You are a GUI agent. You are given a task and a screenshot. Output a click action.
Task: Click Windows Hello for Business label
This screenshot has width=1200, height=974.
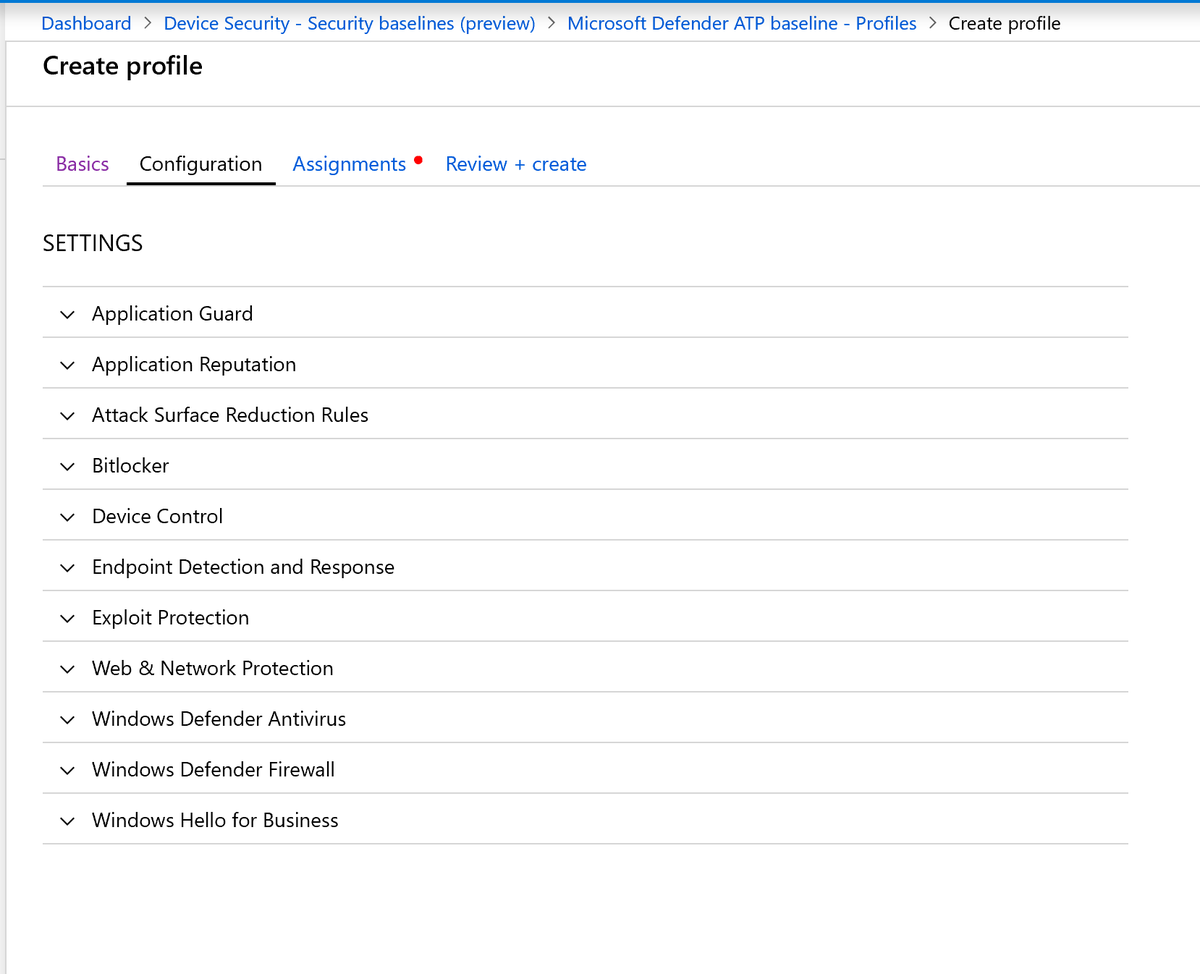pyautogui.click(x=215, y=820)
